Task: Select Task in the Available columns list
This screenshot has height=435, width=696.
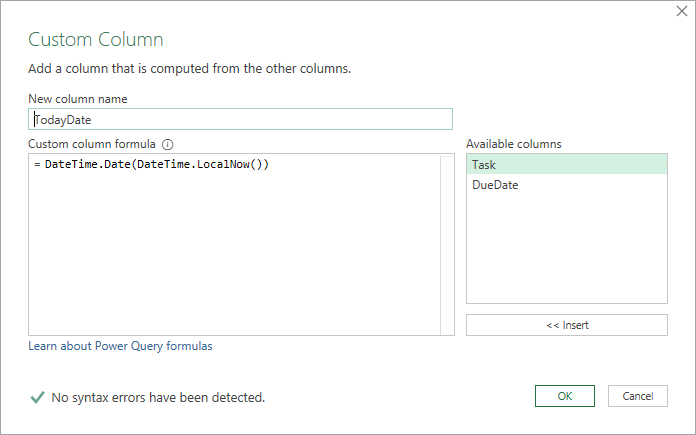Action: coord(566,165)
